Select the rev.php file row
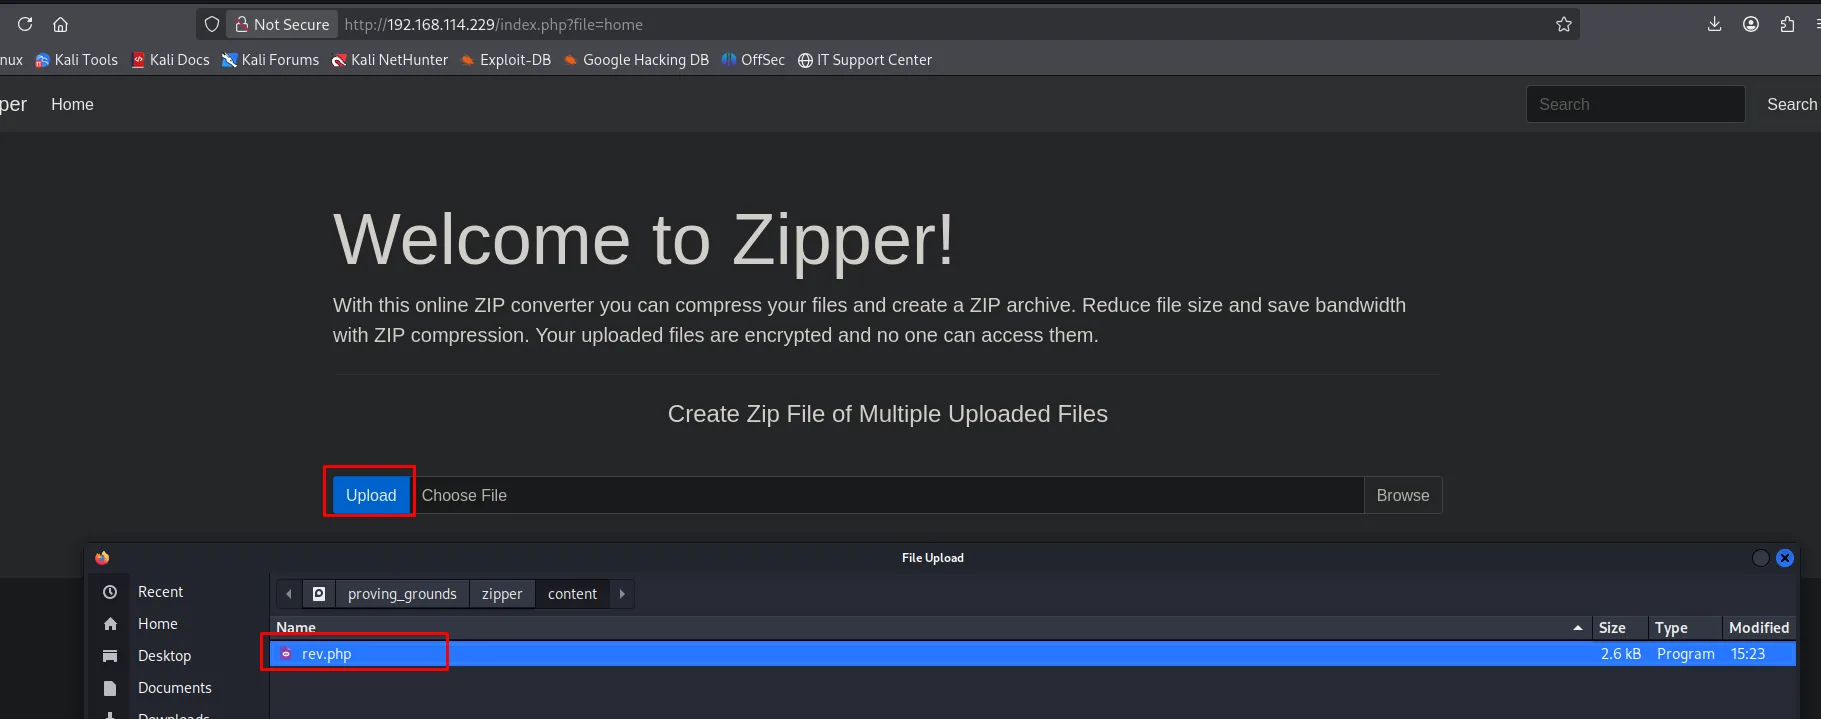The height and width of the screenshot is (719, 1821). (1033, 654)
